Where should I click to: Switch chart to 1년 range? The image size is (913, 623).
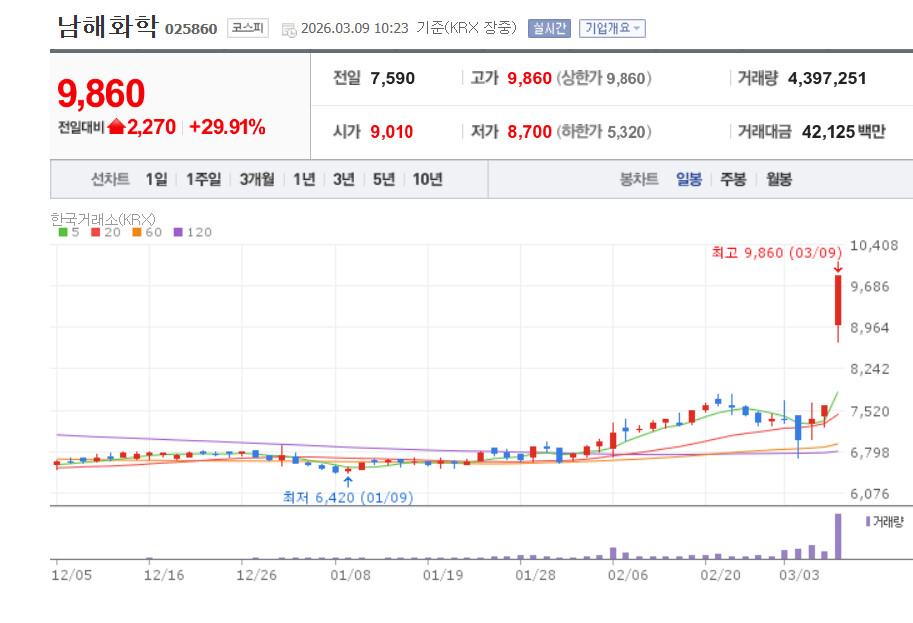click(304, 179)
